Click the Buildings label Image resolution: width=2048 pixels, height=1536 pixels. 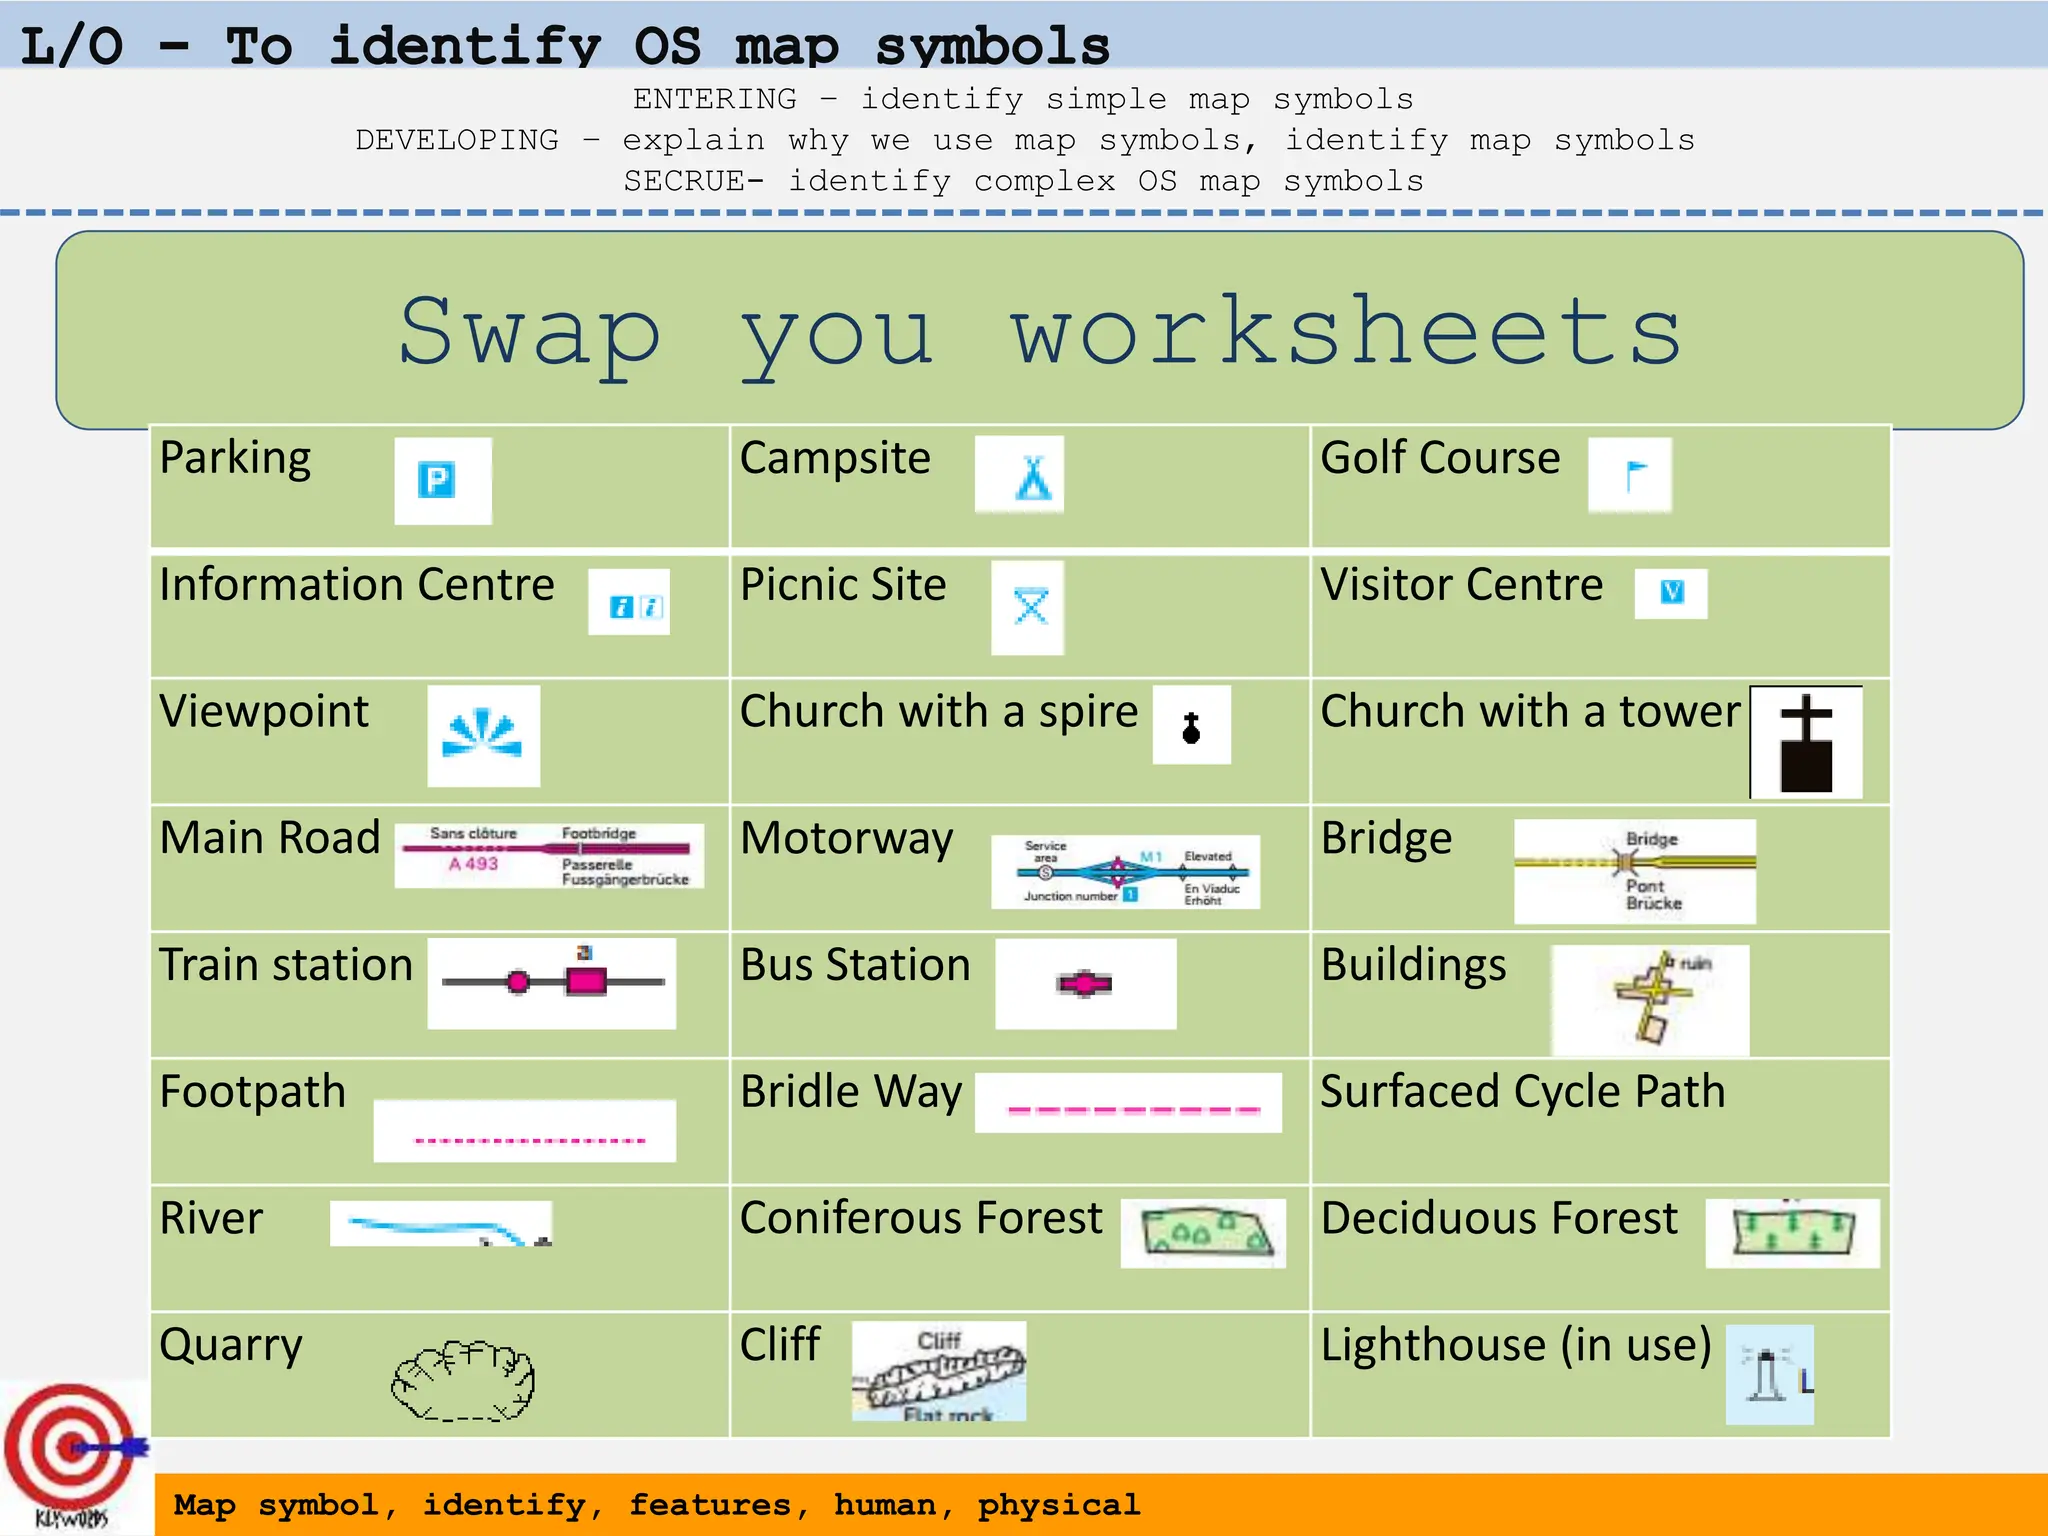coord(1413,967)
